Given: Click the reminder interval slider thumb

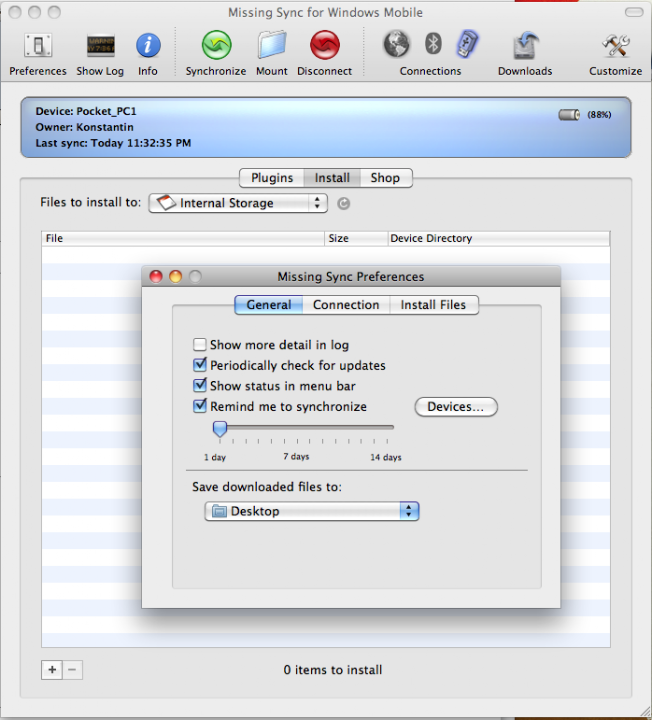Looking at the screenshot, I should [x=220, y=428].
